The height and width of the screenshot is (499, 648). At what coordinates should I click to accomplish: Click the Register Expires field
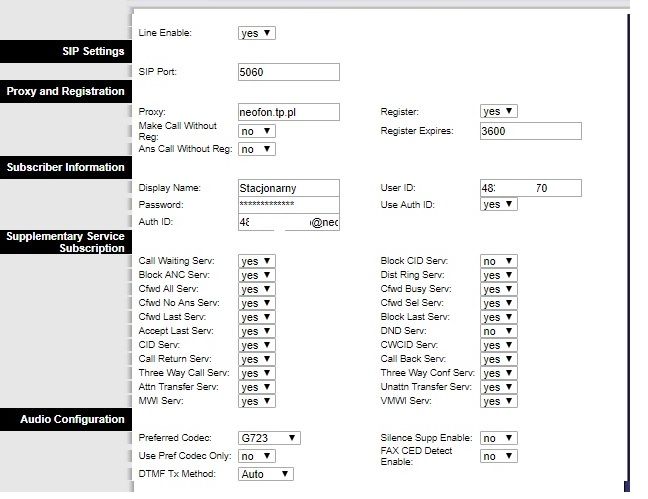coord(530,131)
